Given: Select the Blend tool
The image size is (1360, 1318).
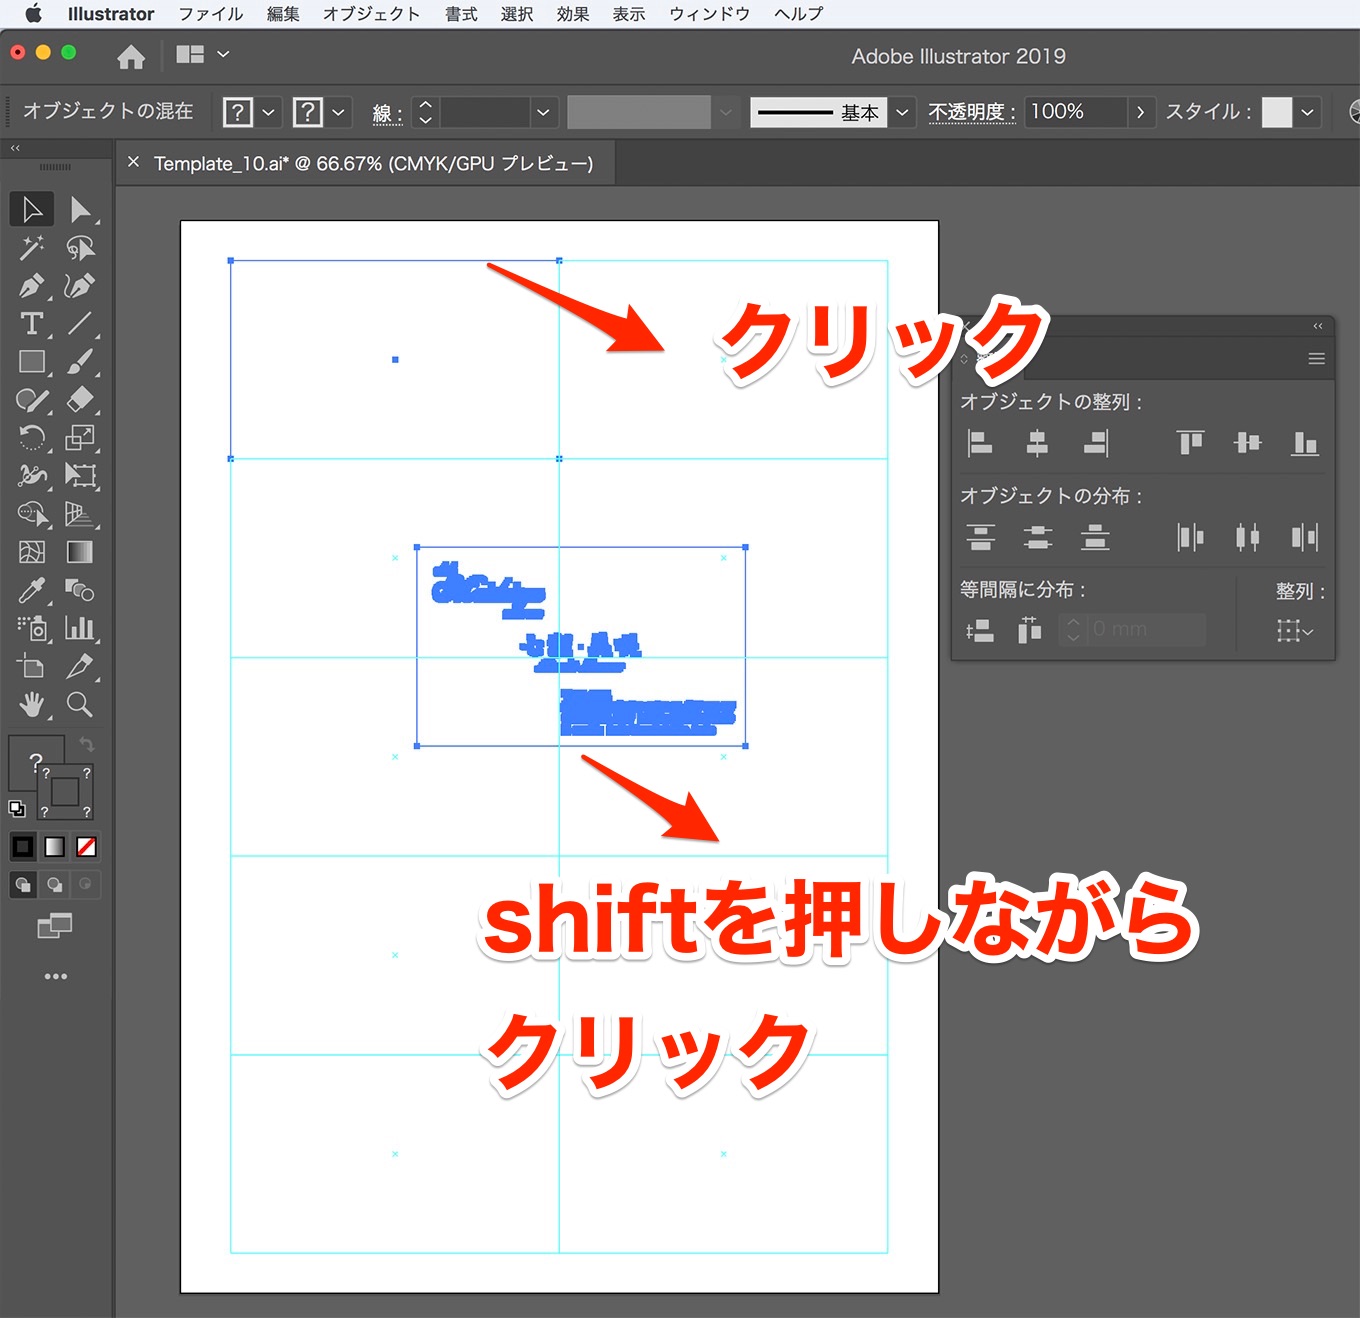Looking at the screenshot, I should 80,590.
